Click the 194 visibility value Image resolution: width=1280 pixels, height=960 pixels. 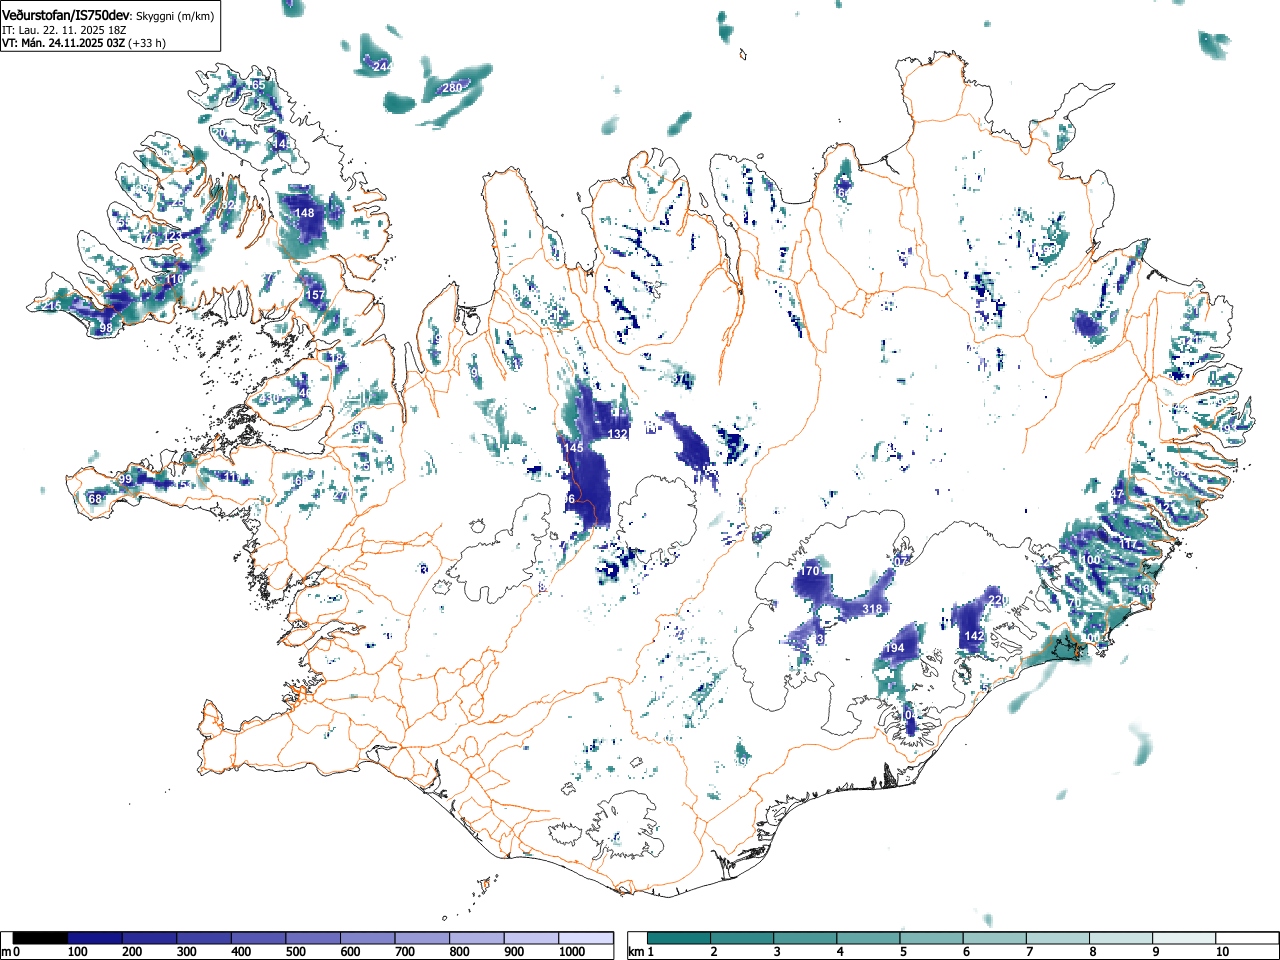coord(894,649)
